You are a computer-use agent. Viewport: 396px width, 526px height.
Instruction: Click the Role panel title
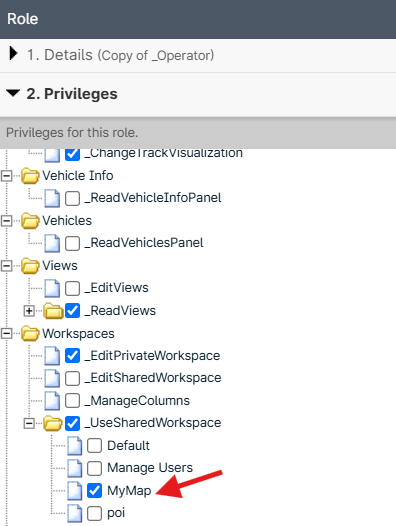tap(22, 19)
